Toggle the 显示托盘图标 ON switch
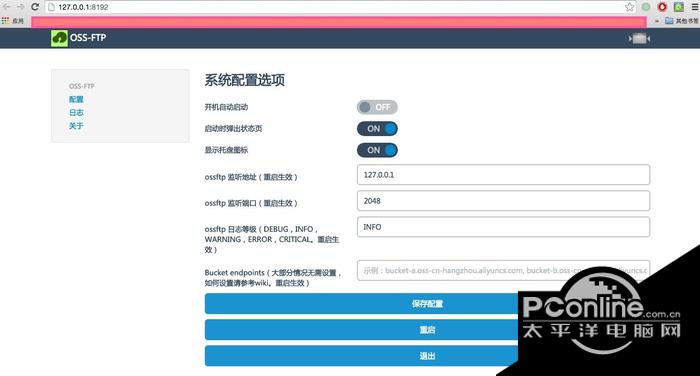Screen dimensions: 700x376 coord(377,150)
